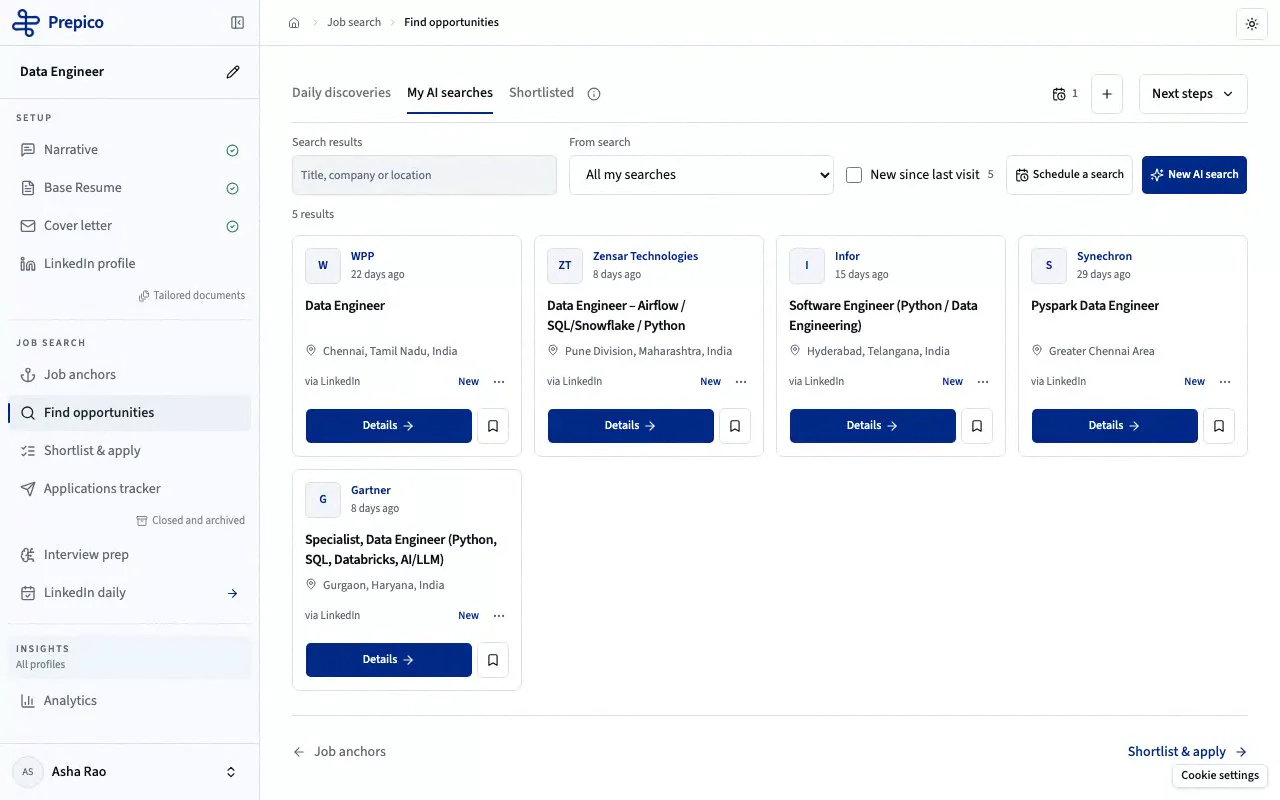1280x800 pixels.
Task: Expand the Next steps dropdown
Action: (1193, 94)
